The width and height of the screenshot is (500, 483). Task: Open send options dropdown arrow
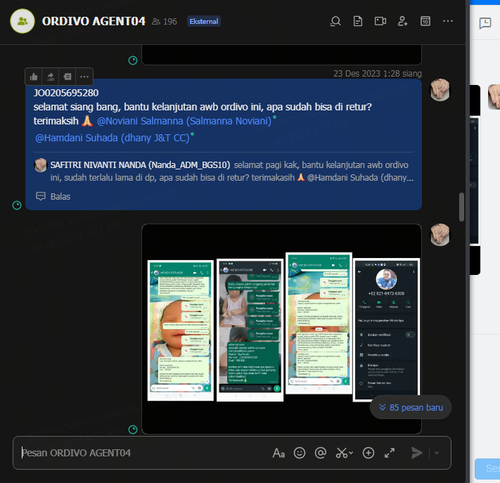coord(437,453)
